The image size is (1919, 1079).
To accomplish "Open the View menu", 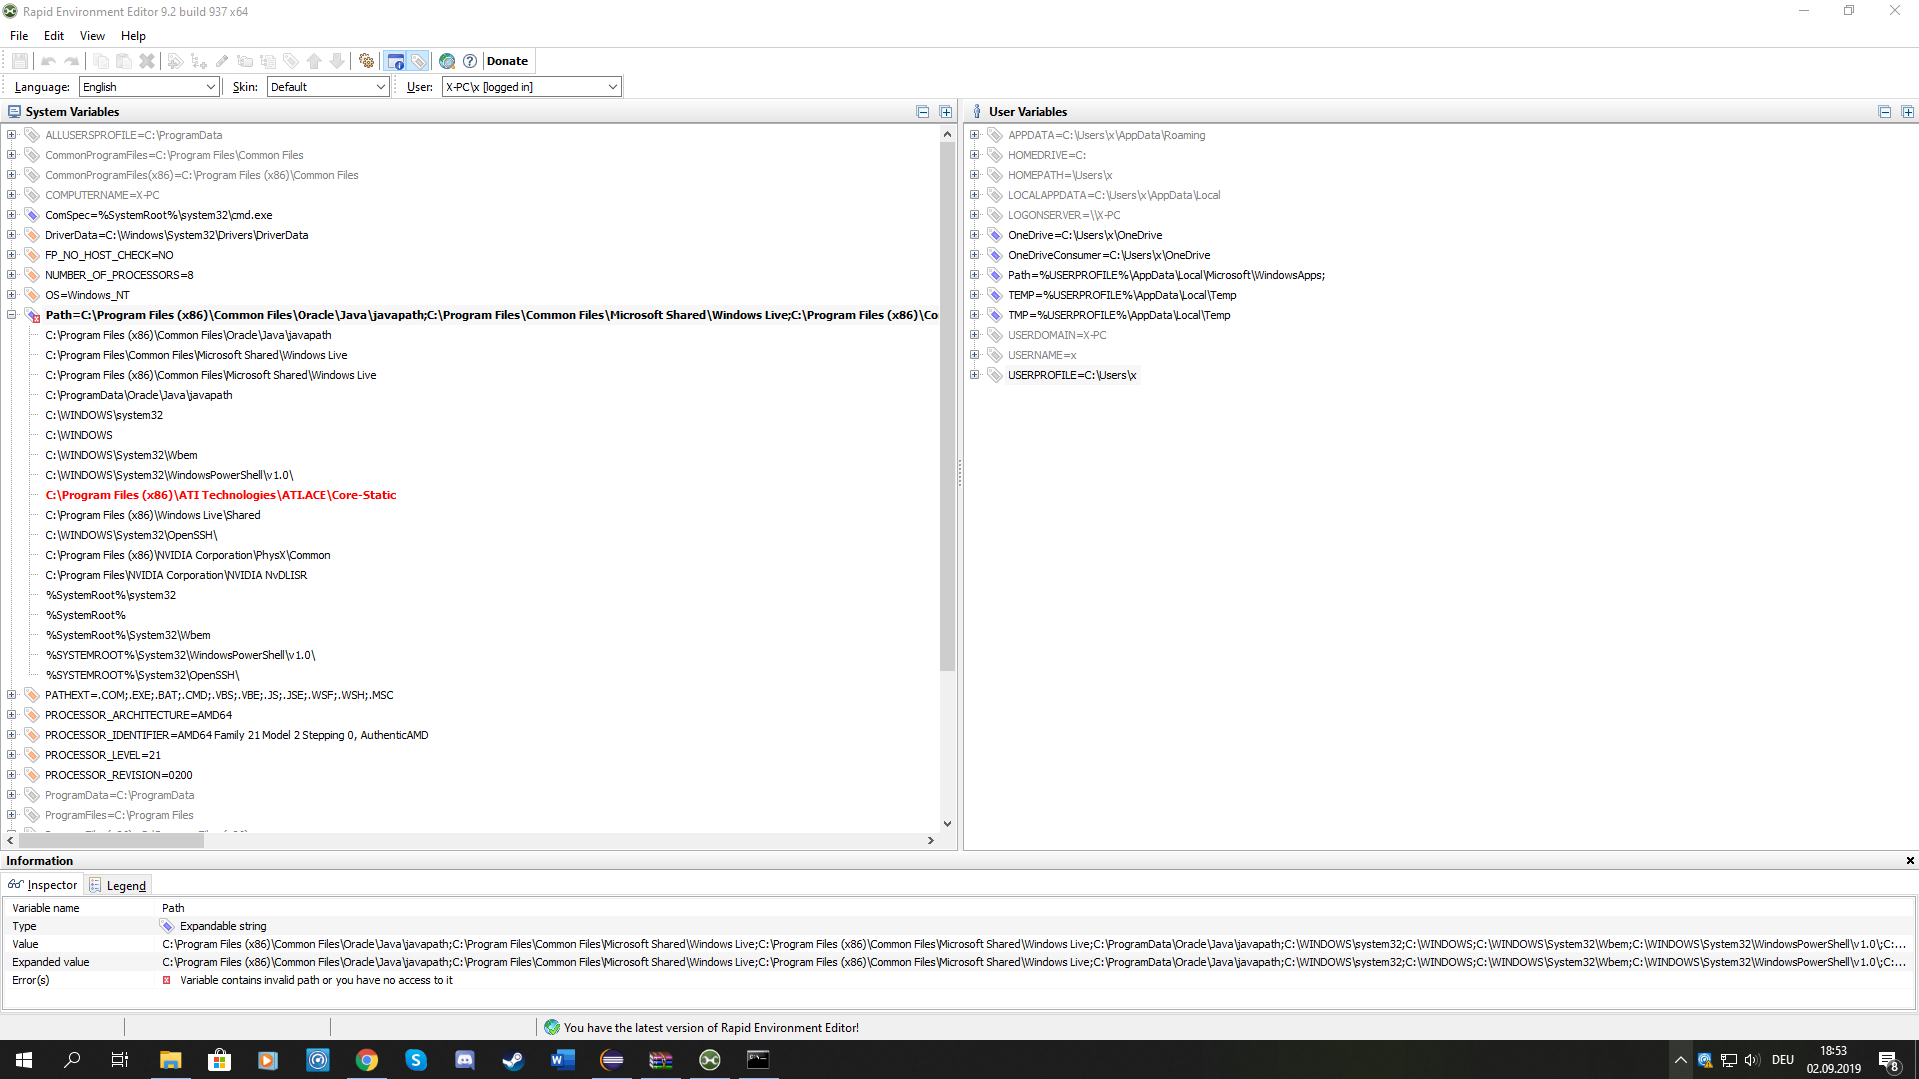I will click(x=92, y=36).
